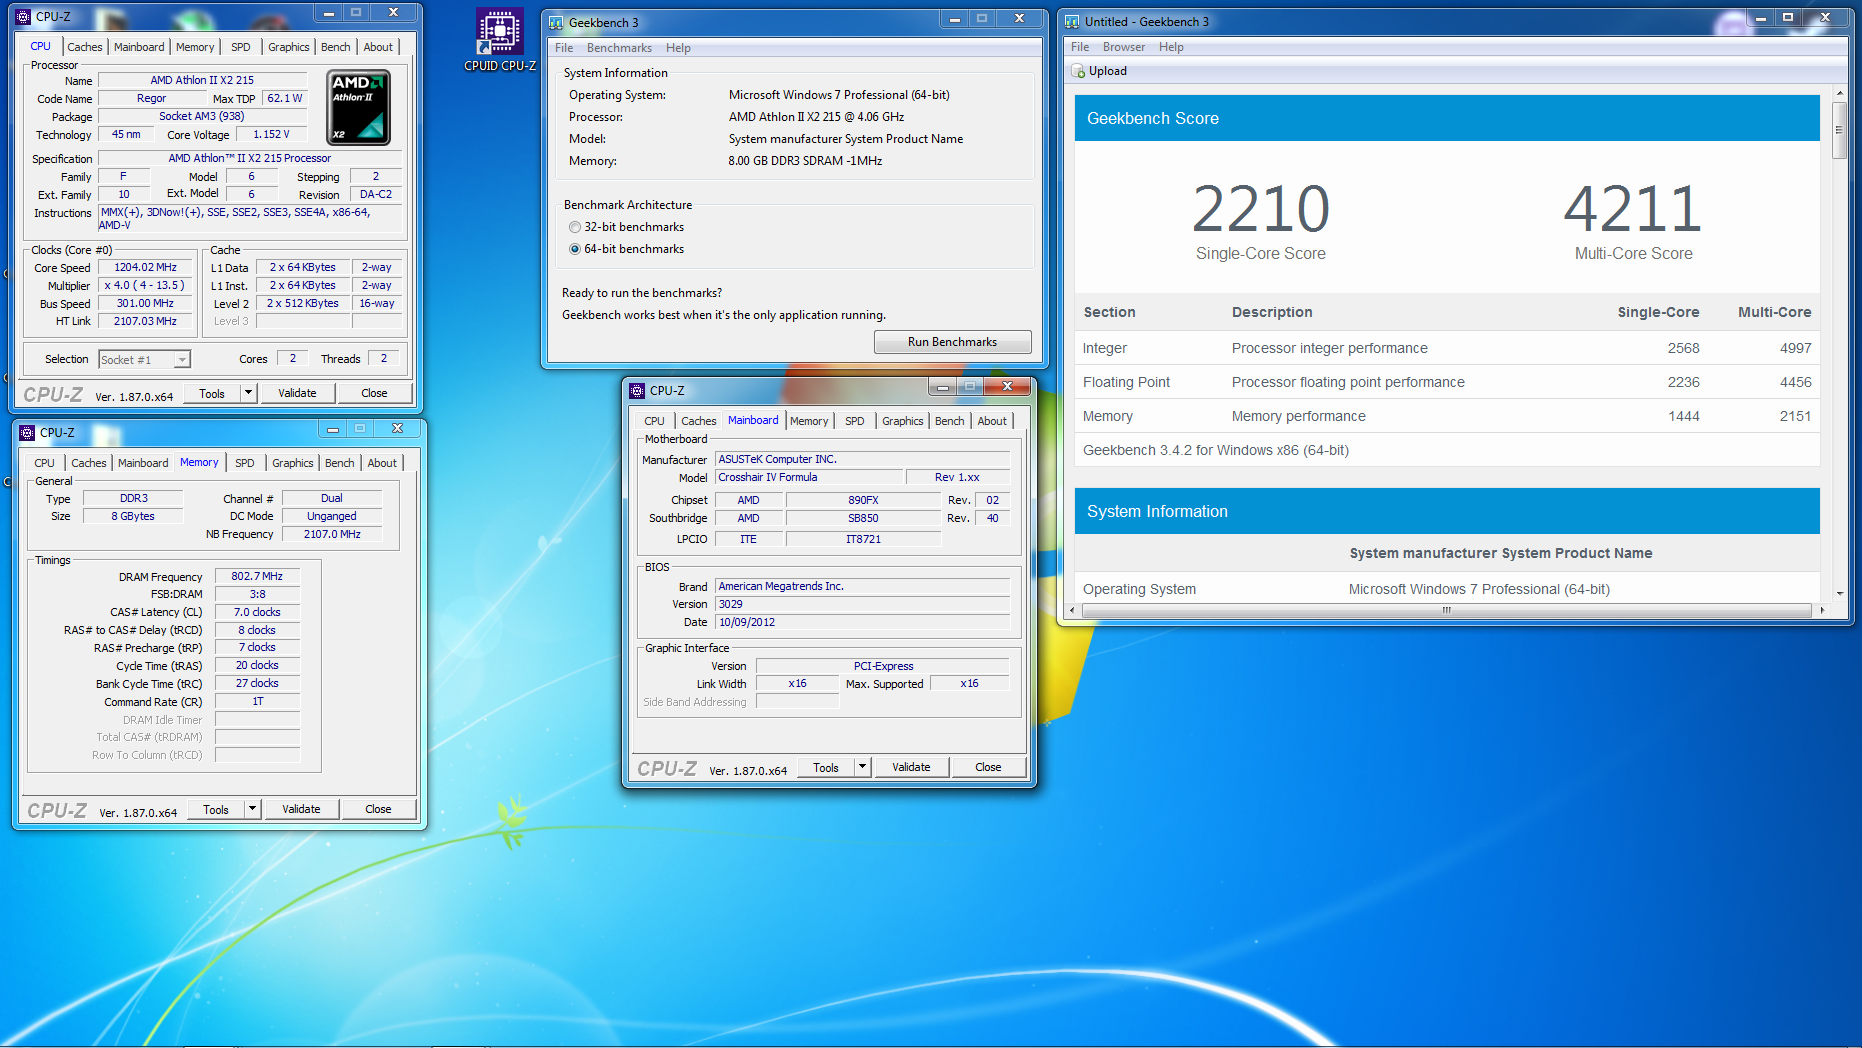Viewport: 1862px width, 1048px height.
Task: Click the Memory CPU-Z window title icon
Action: click(x=27, y=432)
